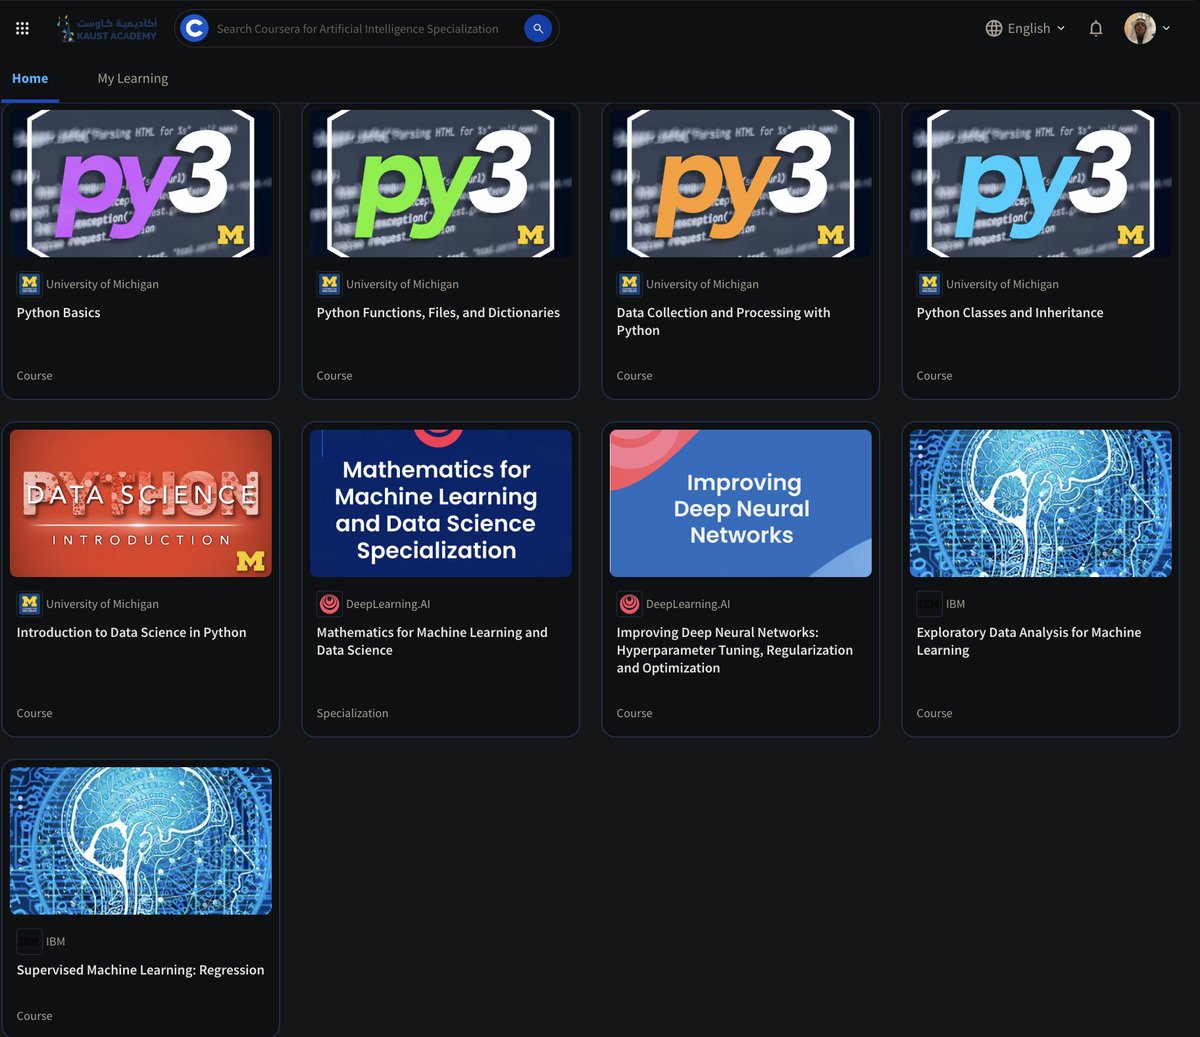Open the Python Basics thumbnail
Image resolution: width=1200 pixels, height=1037 pixels.
click(x=141, y=184)
